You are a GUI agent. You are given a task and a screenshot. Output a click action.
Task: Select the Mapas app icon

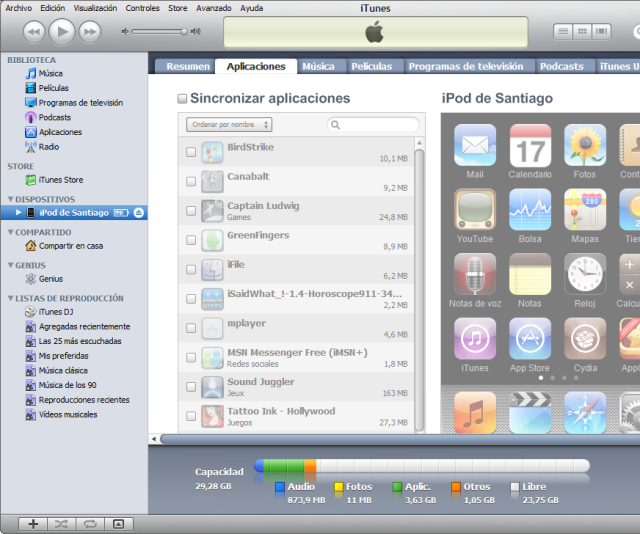584,209
